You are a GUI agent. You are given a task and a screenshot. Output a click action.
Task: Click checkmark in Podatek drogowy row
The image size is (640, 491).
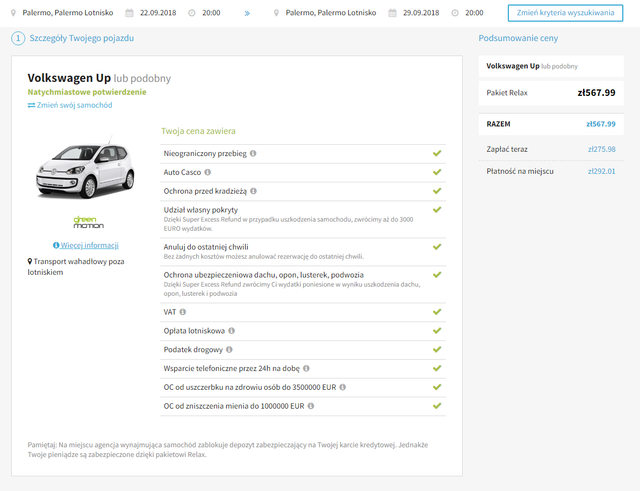437,349
